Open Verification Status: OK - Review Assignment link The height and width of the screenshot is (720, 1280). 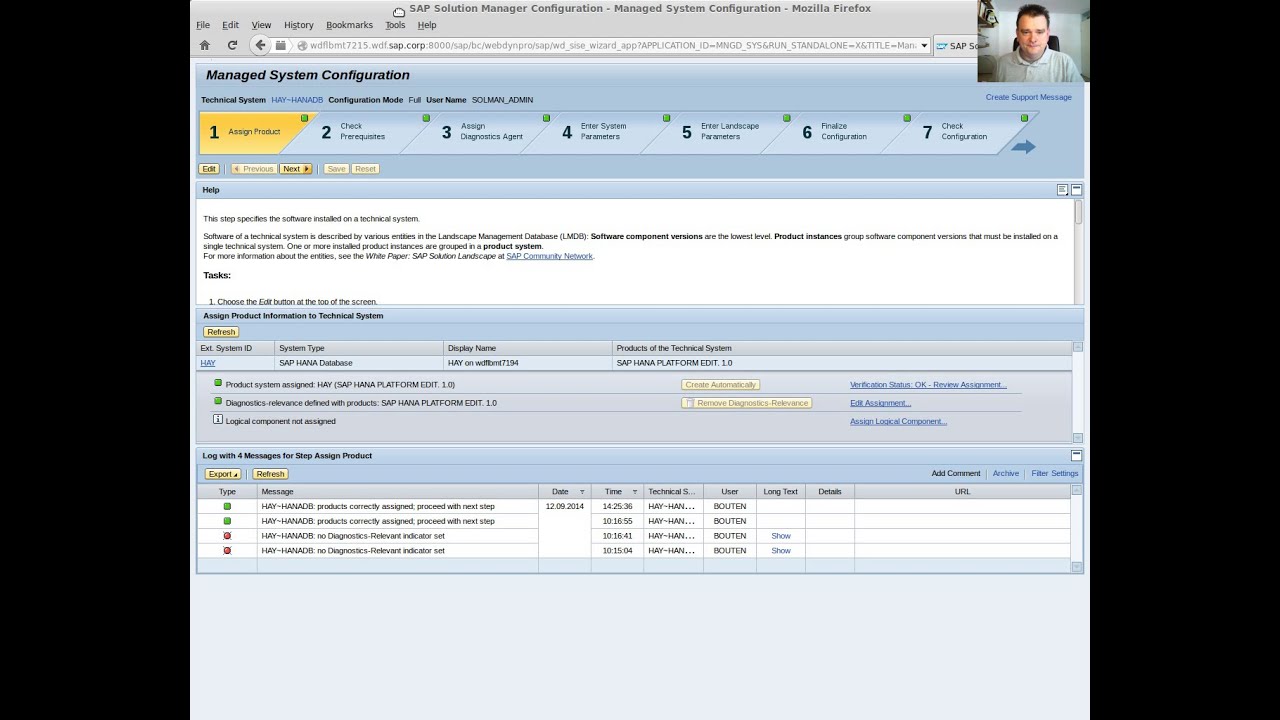[928, 385]
